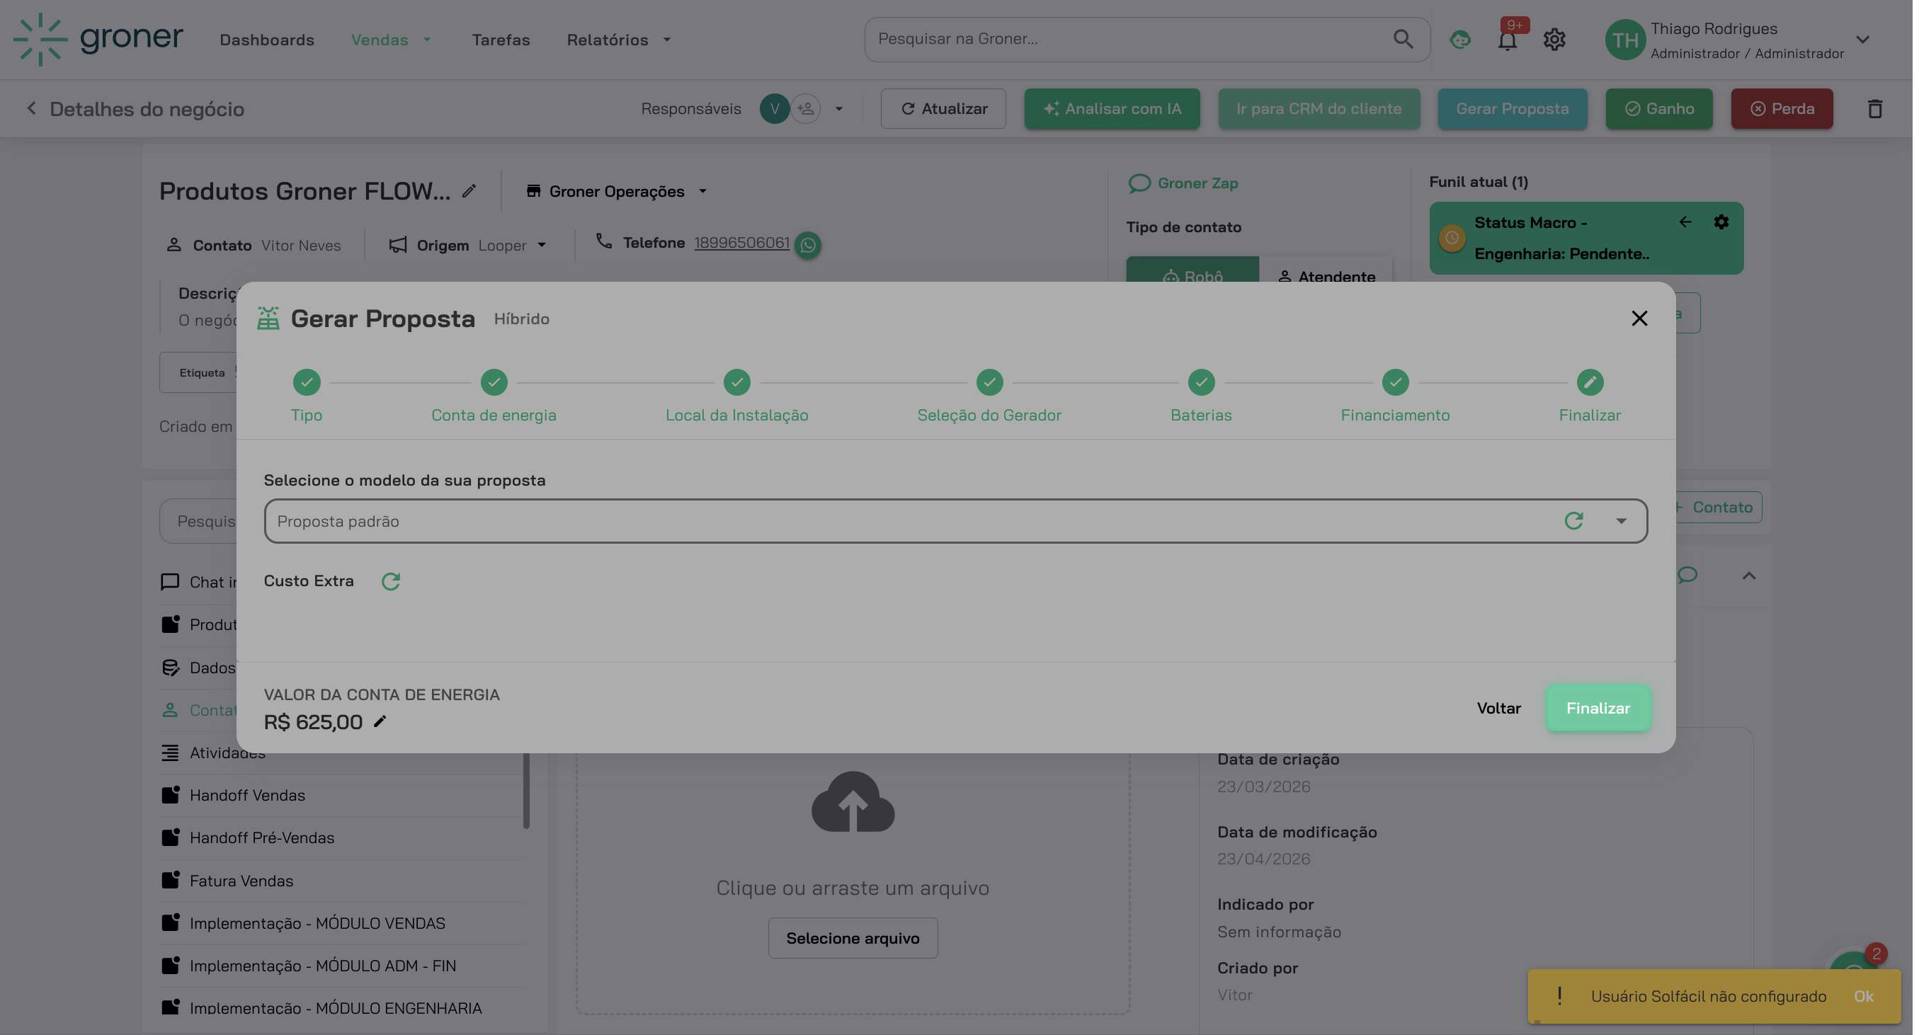Edit the deal title pencil icon
The width and height of the screenshot is (1919, 1035).
click(x=469, y=191)
